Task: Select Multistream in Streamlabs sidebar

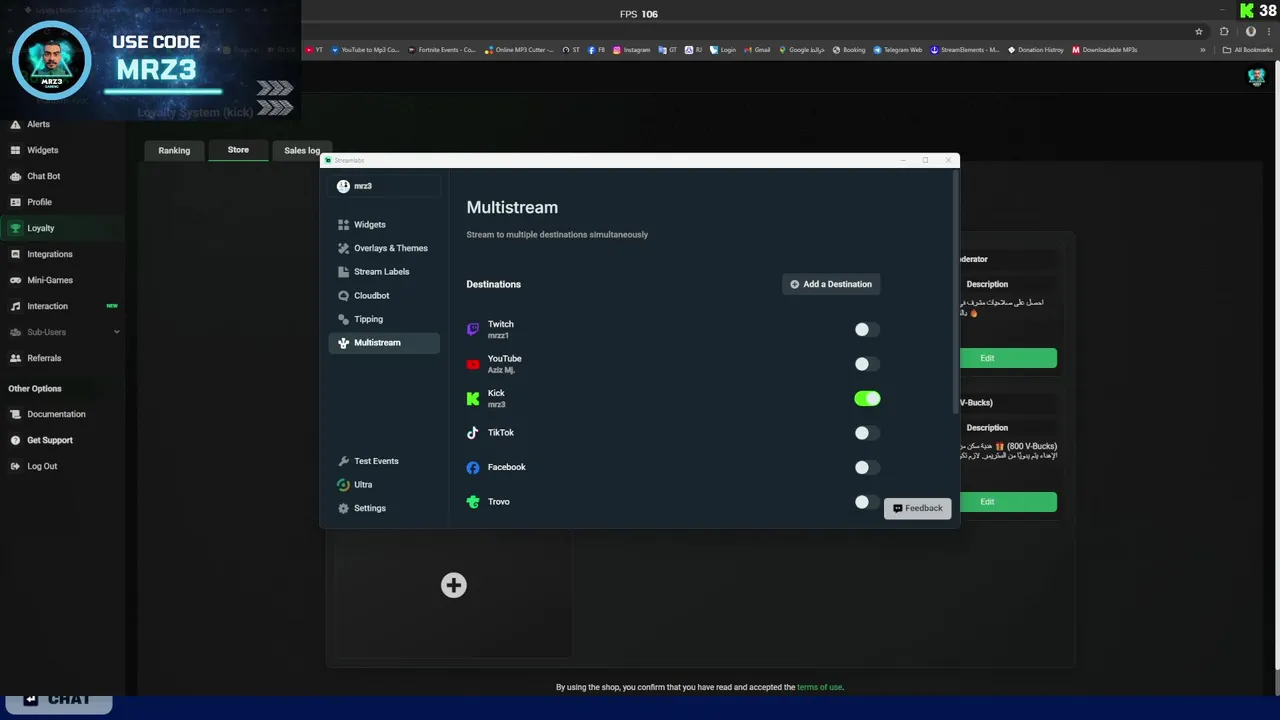Action: (383, 343)
